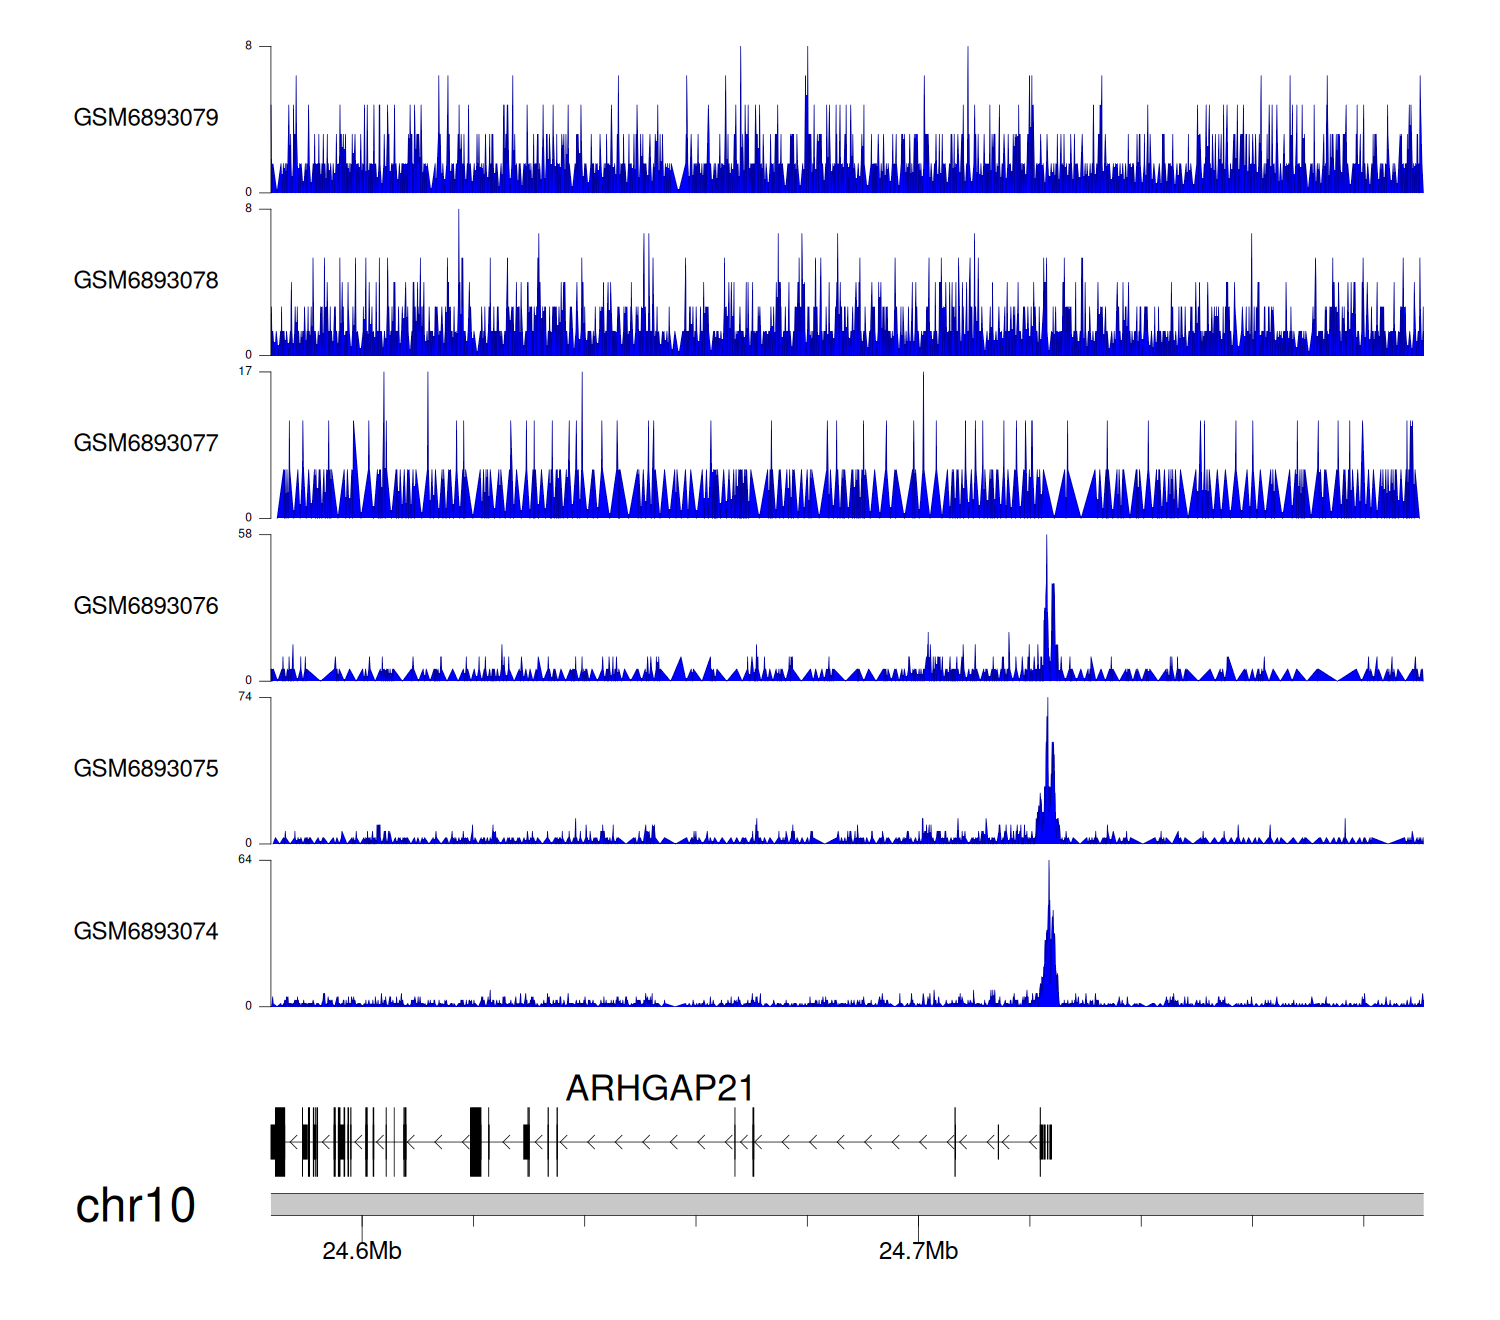Click the 24.7Mb axis position label

tap(918, 1251)
